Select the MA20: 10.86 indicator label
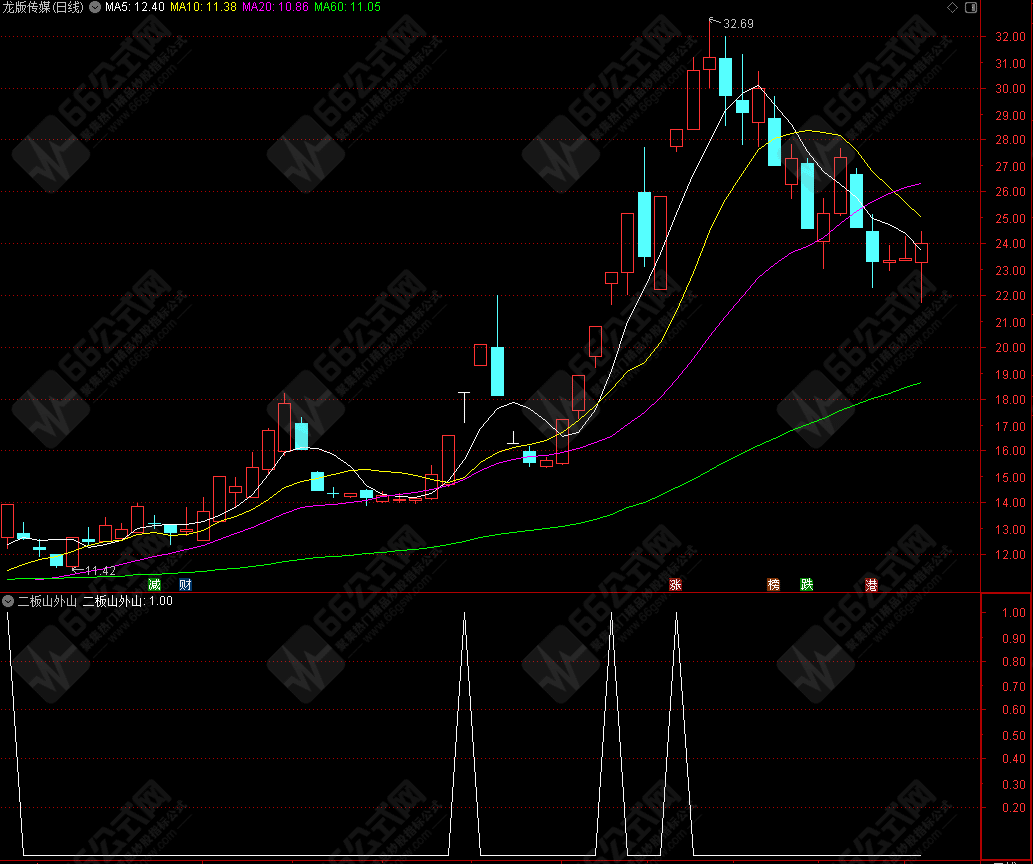Screen dimensions: 1033x864 coord(275,7)
